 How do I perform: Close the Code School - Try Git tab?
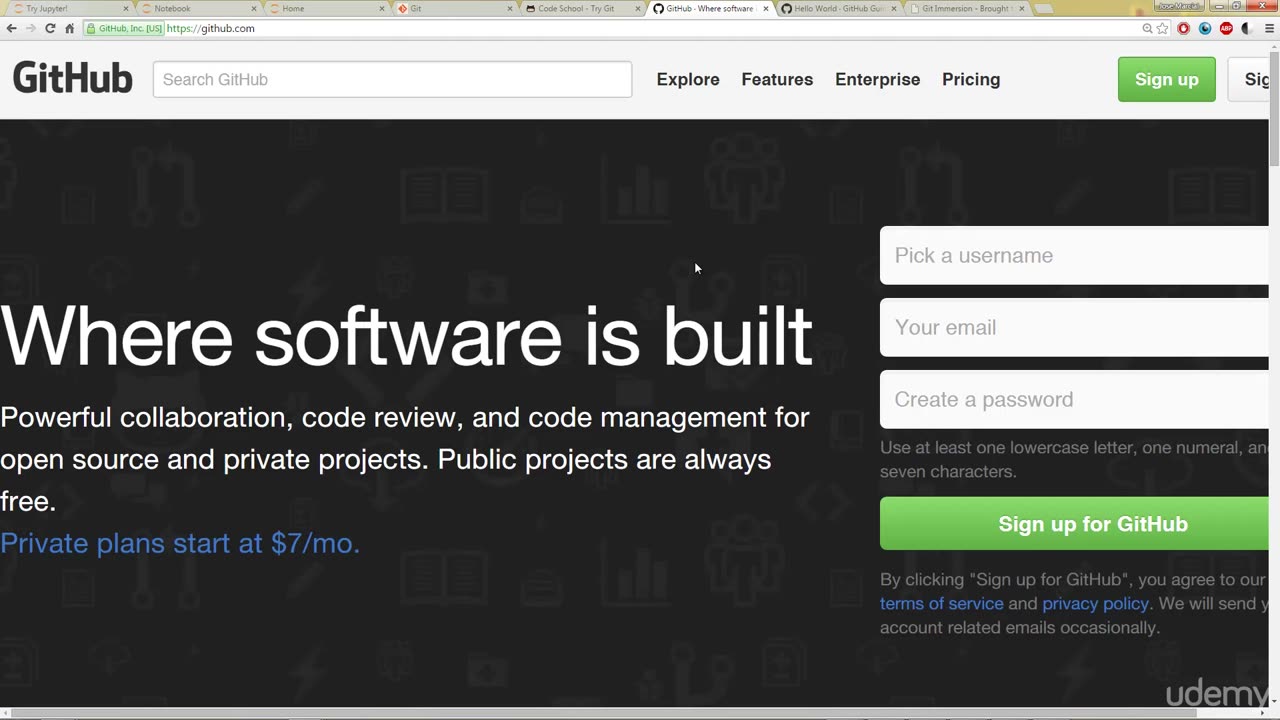(x=638, y=8)
